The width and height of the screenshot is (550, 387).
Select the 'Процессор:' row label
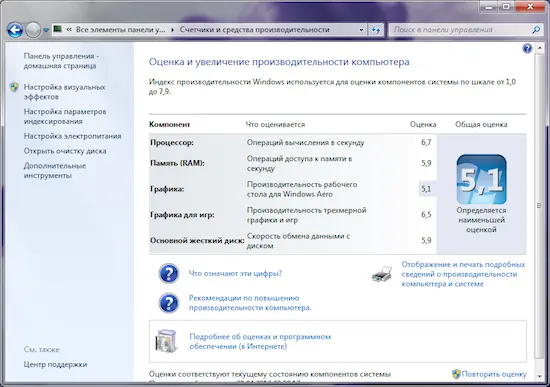point(172,143)
